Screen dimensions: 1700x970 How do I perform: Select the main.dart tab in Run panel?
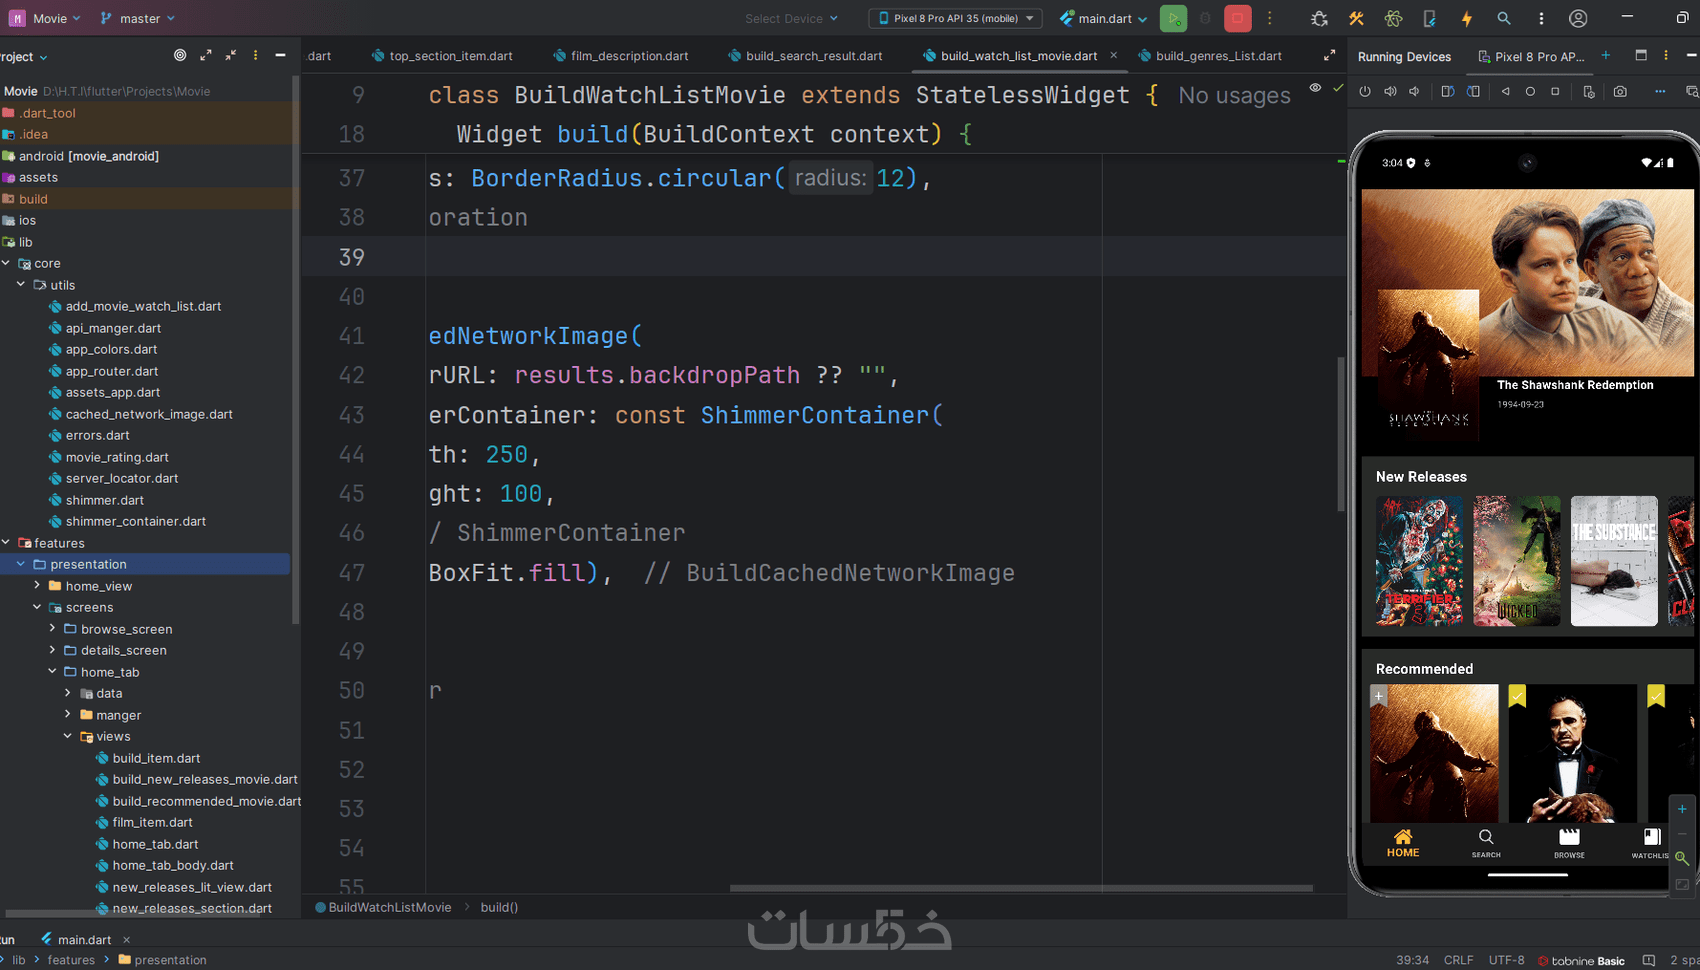pyautogui.click(x=77, y=940)
